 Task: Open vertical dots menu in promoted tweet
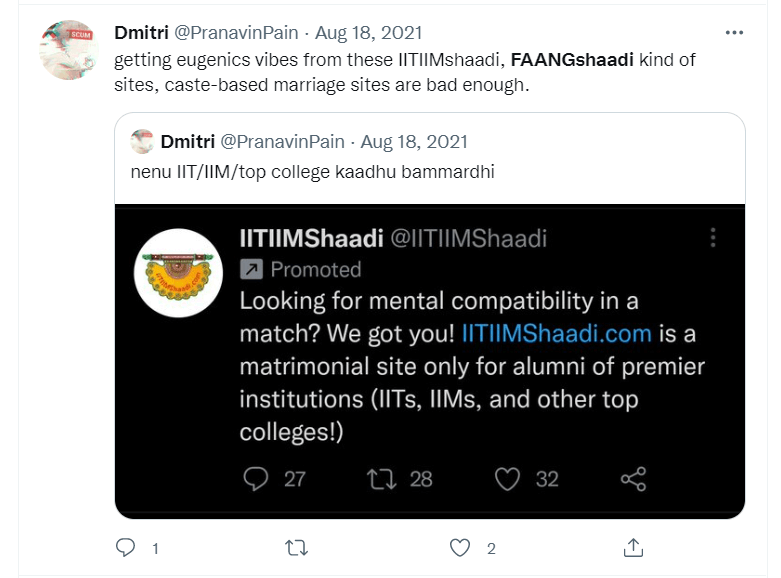pyautogui.click(x=713, y=238)
